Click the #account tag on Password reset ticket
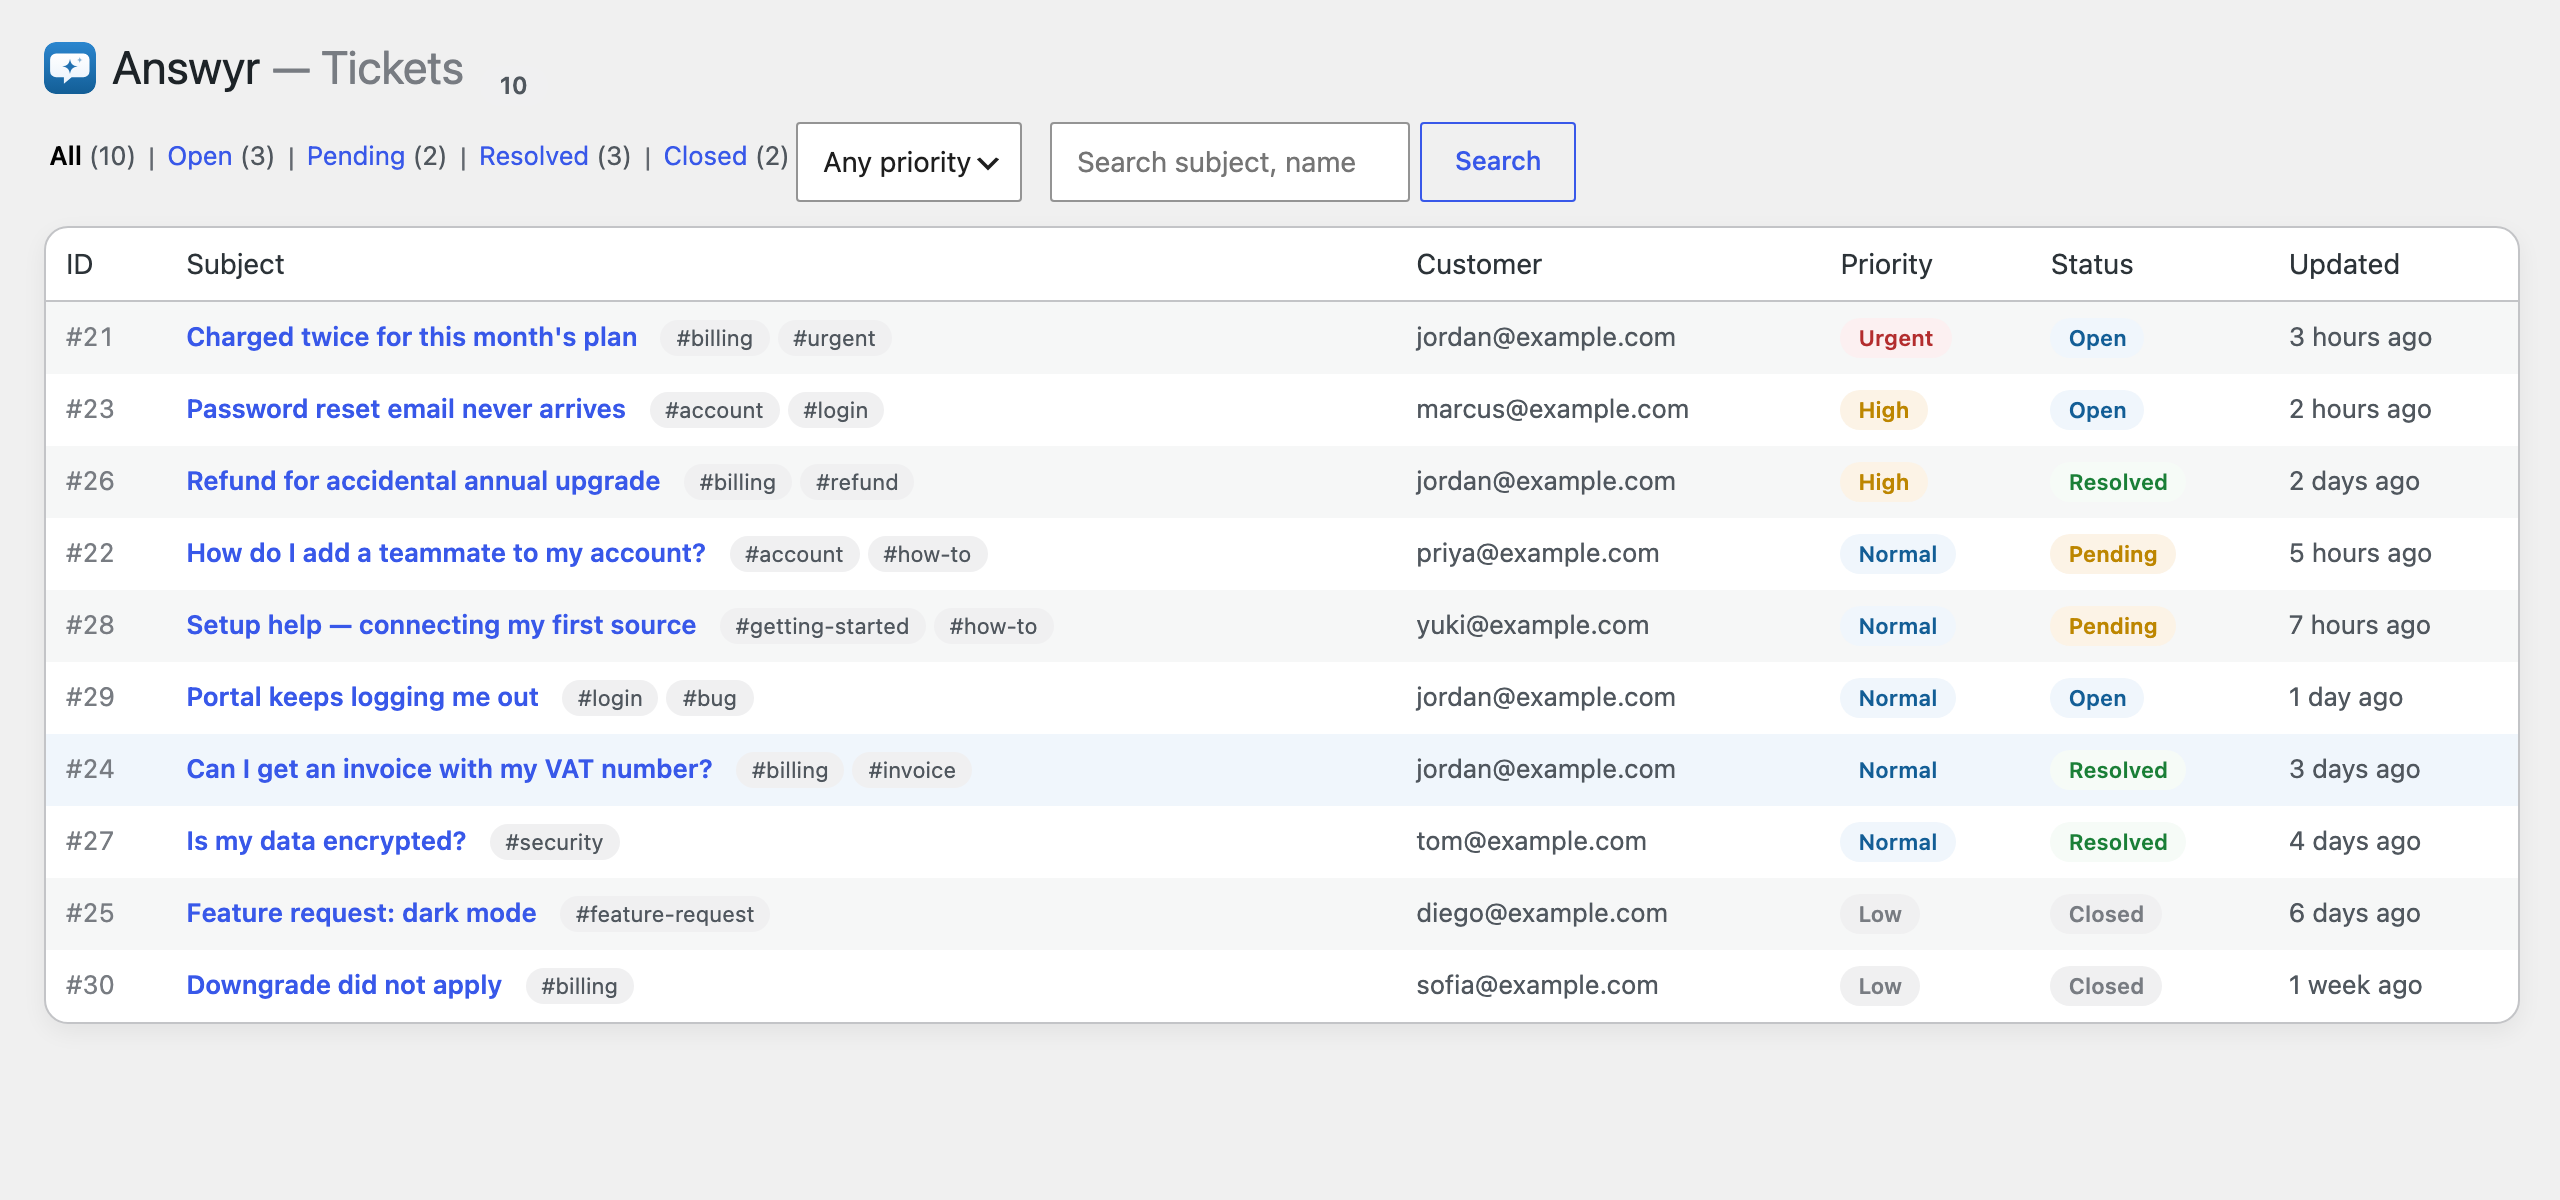The width and height of the screenshot is (2560, 1200). (714, 410)
